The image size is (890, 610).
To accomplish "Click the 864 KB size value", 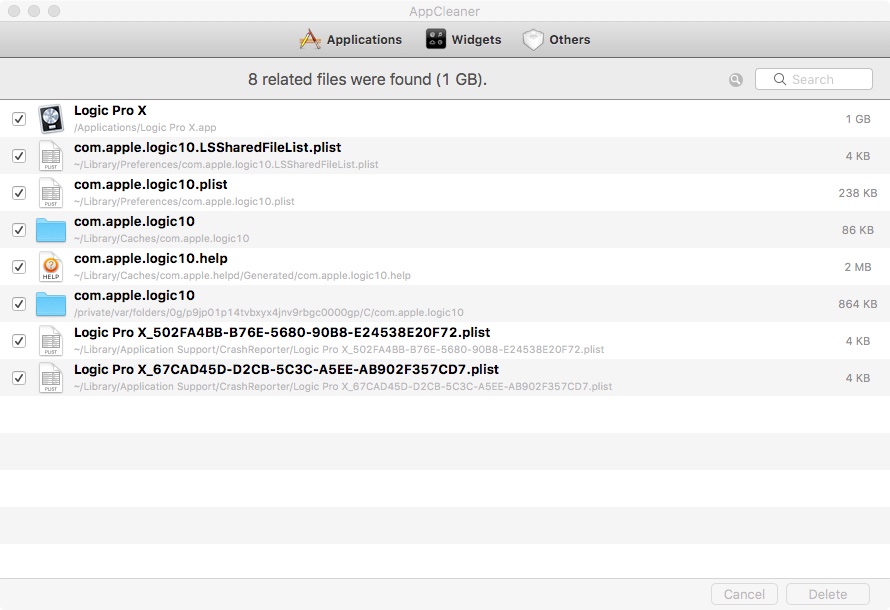I will click(858, 304).
